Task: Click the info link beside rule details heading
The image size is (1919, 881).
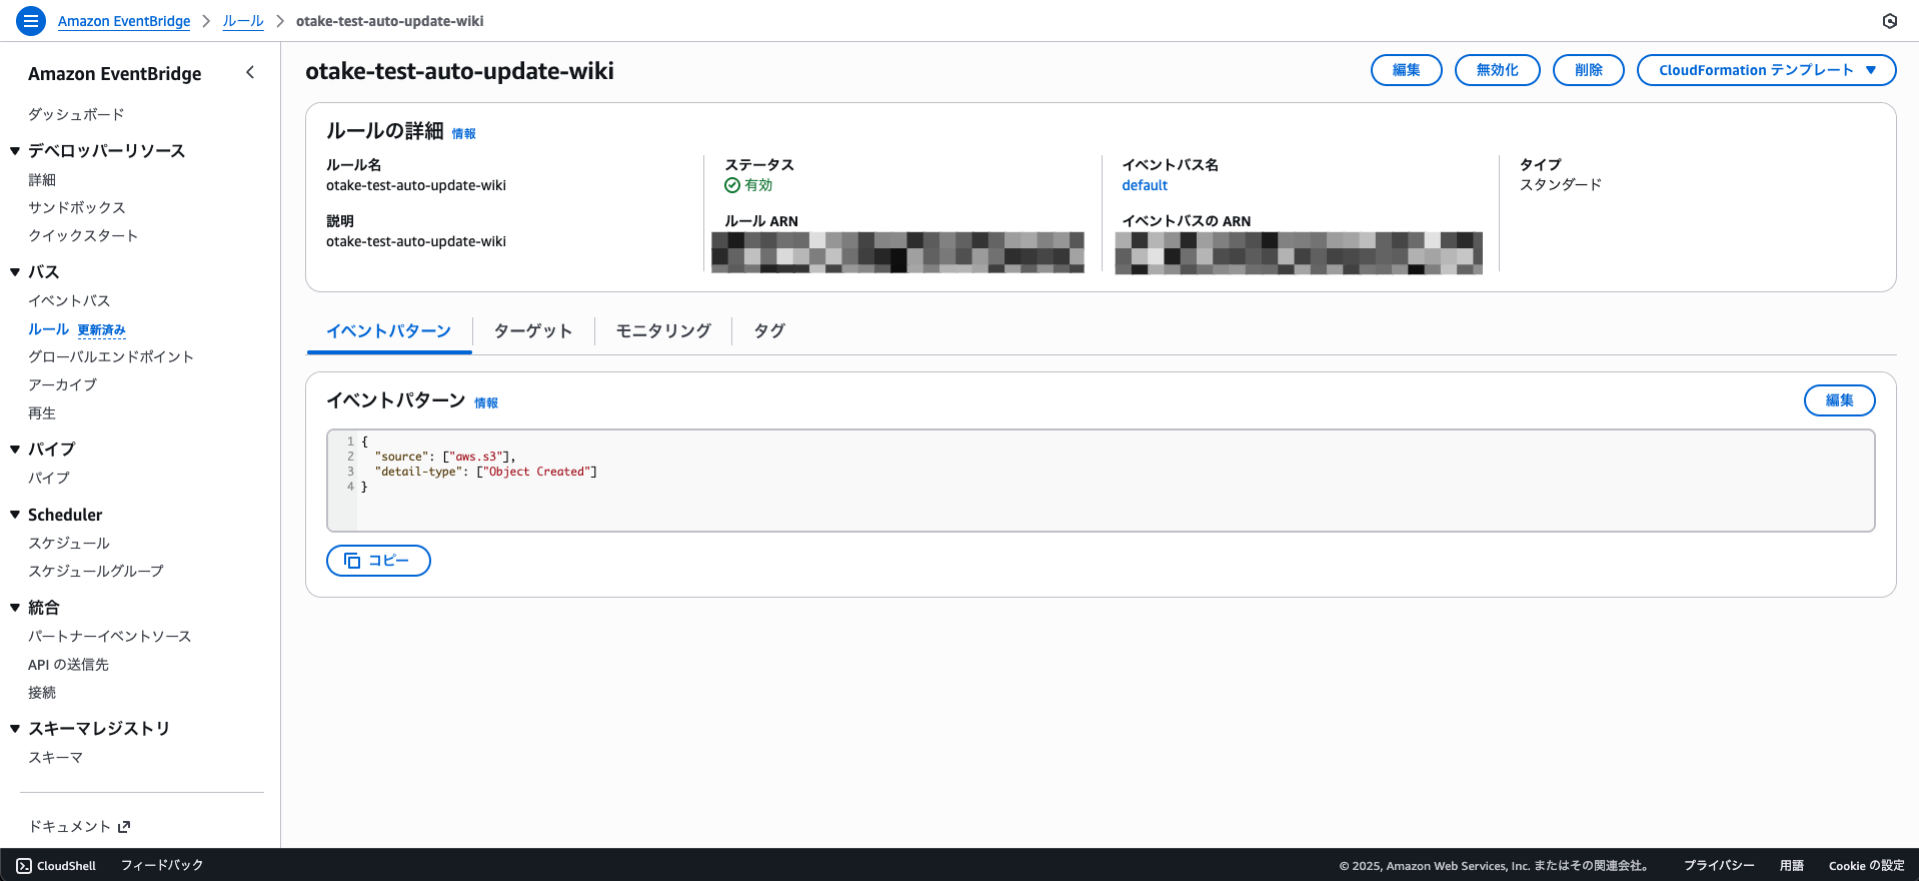Action: pyautogui.click(x=464, y=134)
